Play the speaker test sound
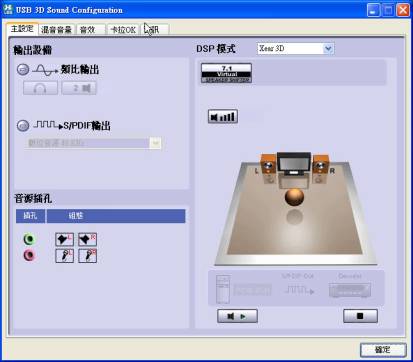The height and width of the screenshot is (362, 413). click(237, 316)
